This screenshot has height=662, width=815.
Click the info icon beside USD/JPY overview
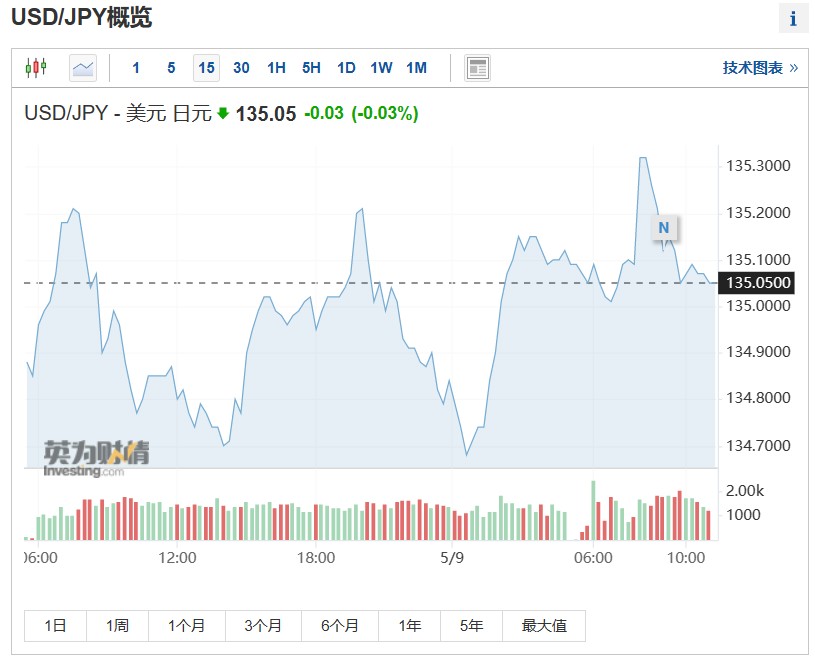tap(793, 19)
